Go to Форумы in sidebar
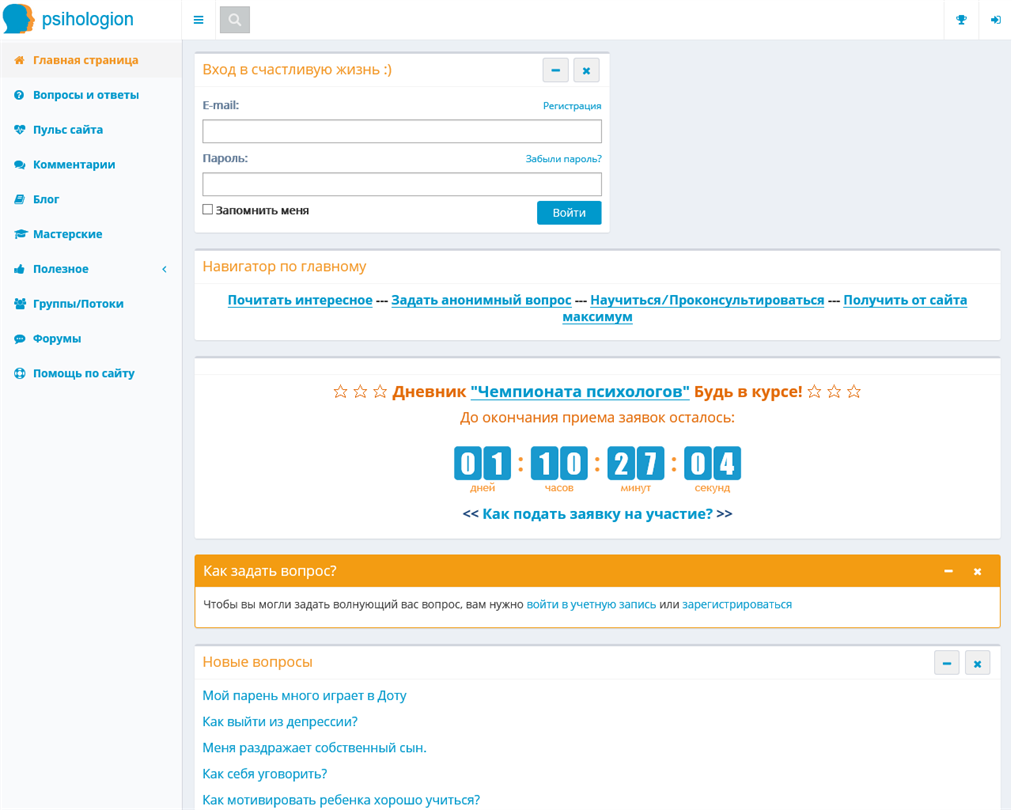This screenshot has width=1012, height=810. click(x=57, y=338)
